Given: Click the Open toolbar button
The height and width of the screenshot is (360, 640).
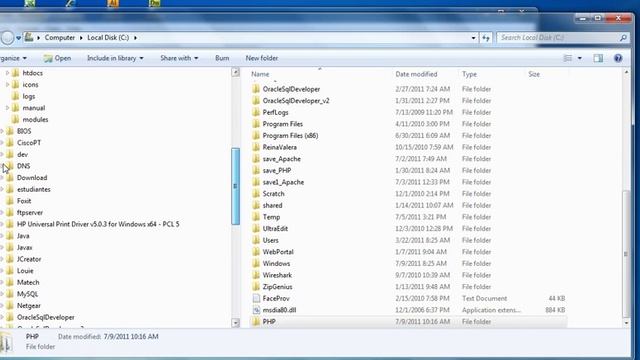Looking at the screenshot, I should click(58, 58).
